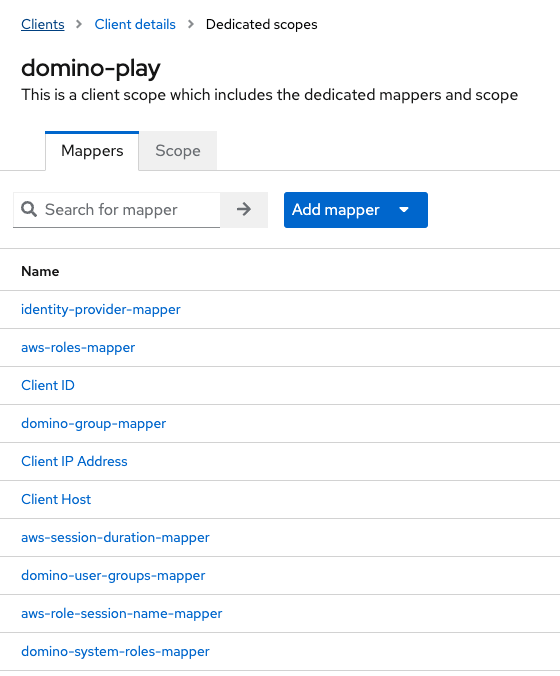This screenshot has width=560, height=676.
Task: Go back to Client details breadcrumb
Action: click(135, 25)
